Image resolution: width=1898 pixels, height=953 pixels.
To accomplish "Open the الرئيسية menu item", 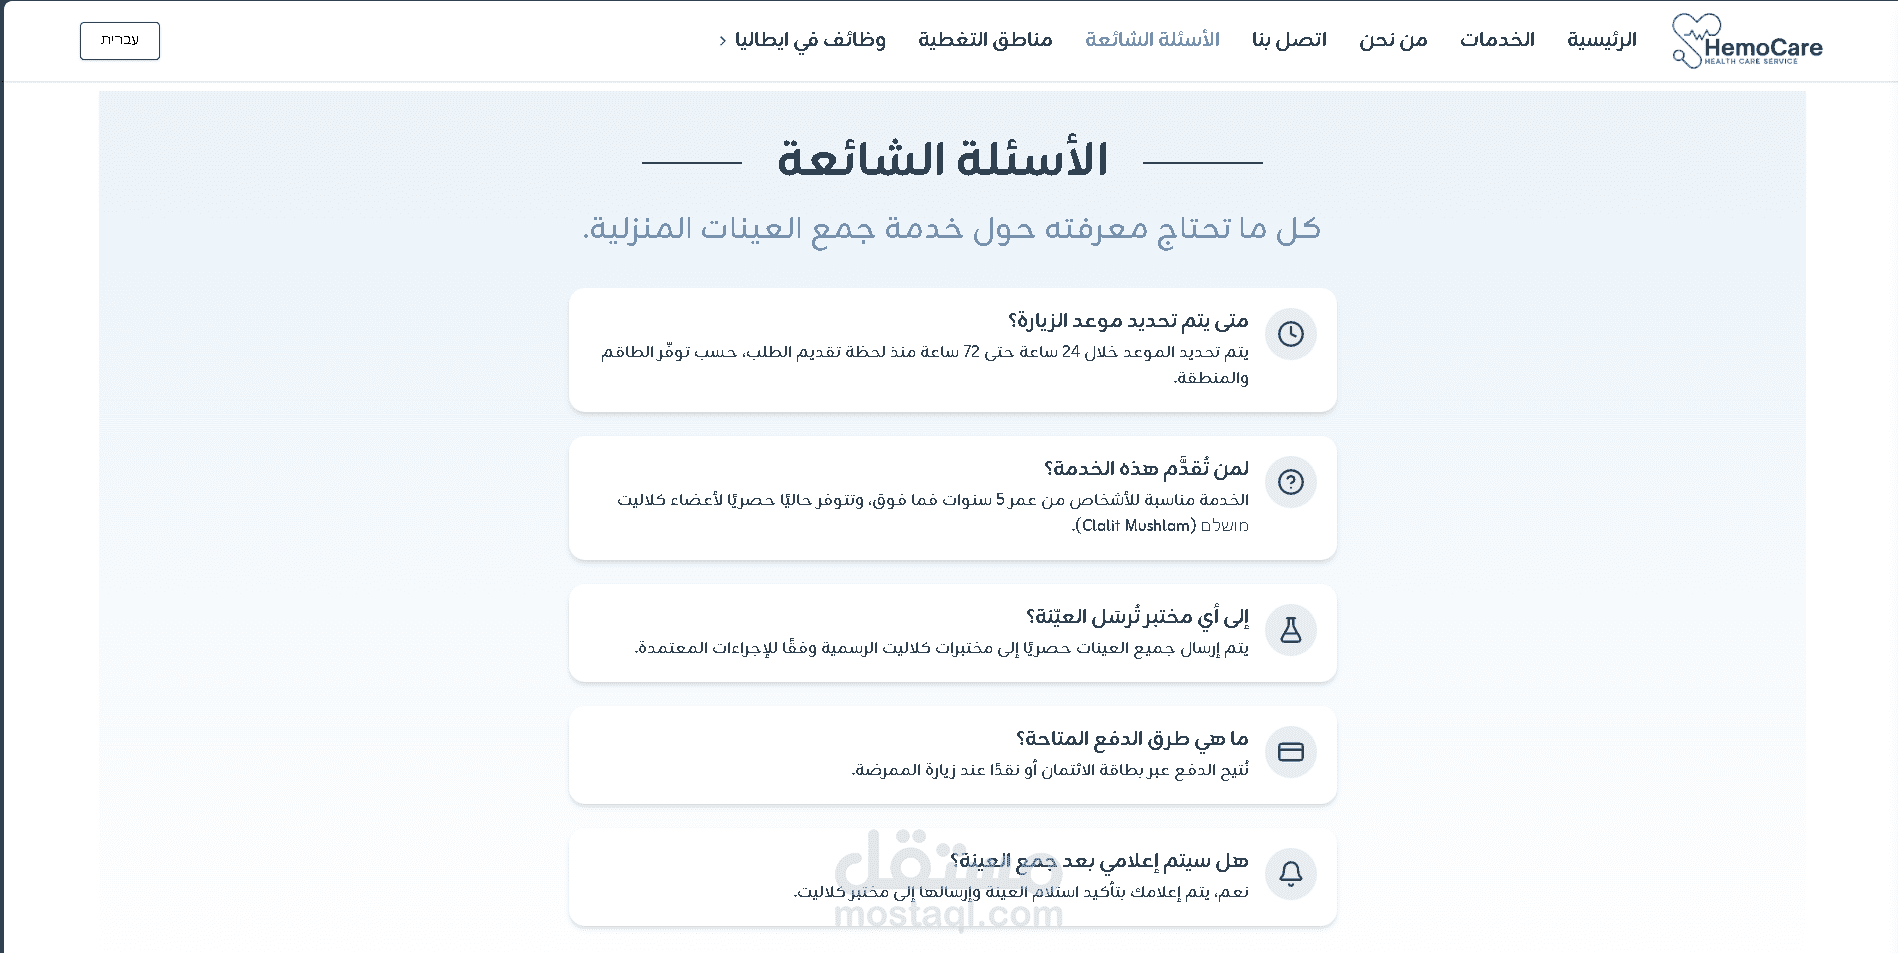I will tap(1602, 40).
